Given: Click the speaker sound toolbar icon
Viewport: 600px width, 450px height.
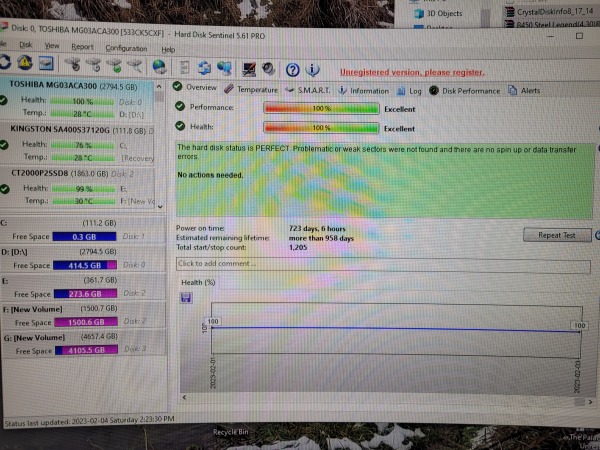Looking at the screenshot, I should tap(268, 69).
